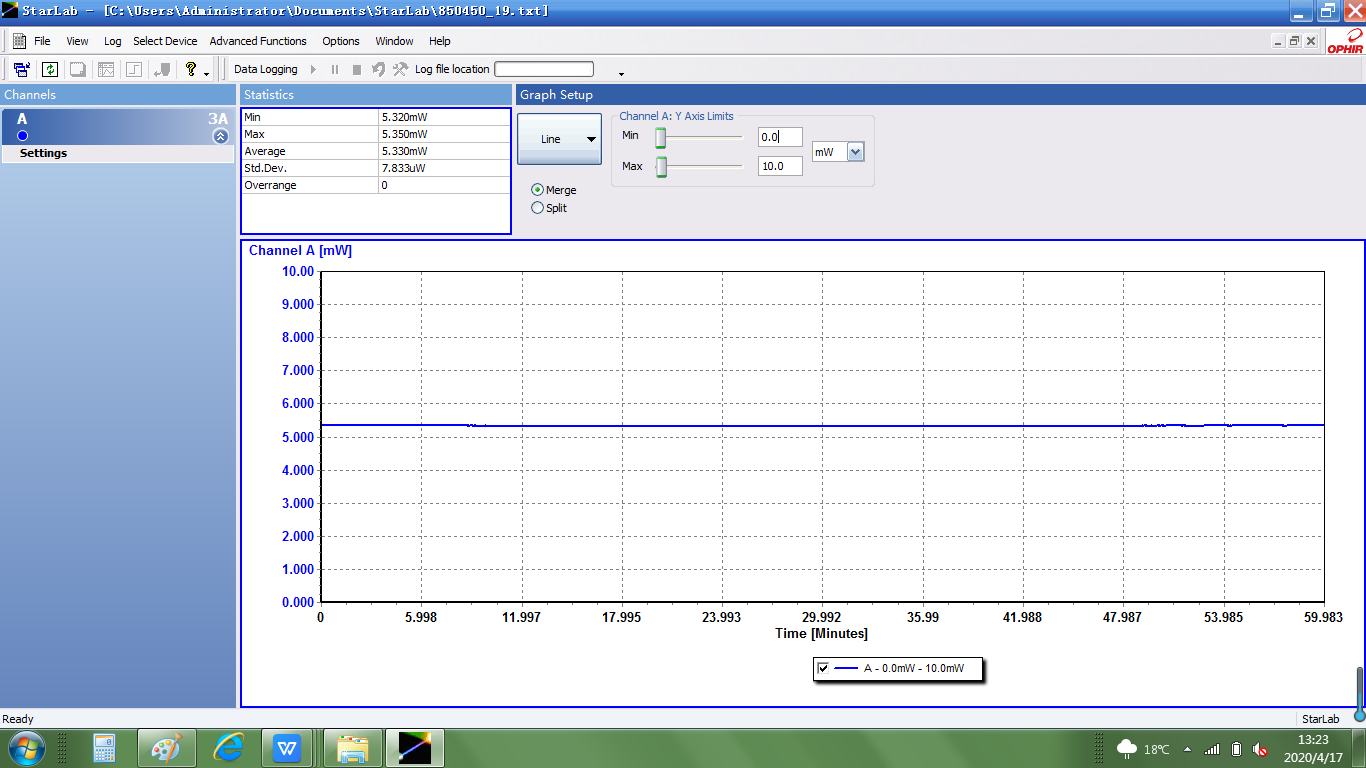Click the yellow question mark help icon

click(x=191, y=69)
